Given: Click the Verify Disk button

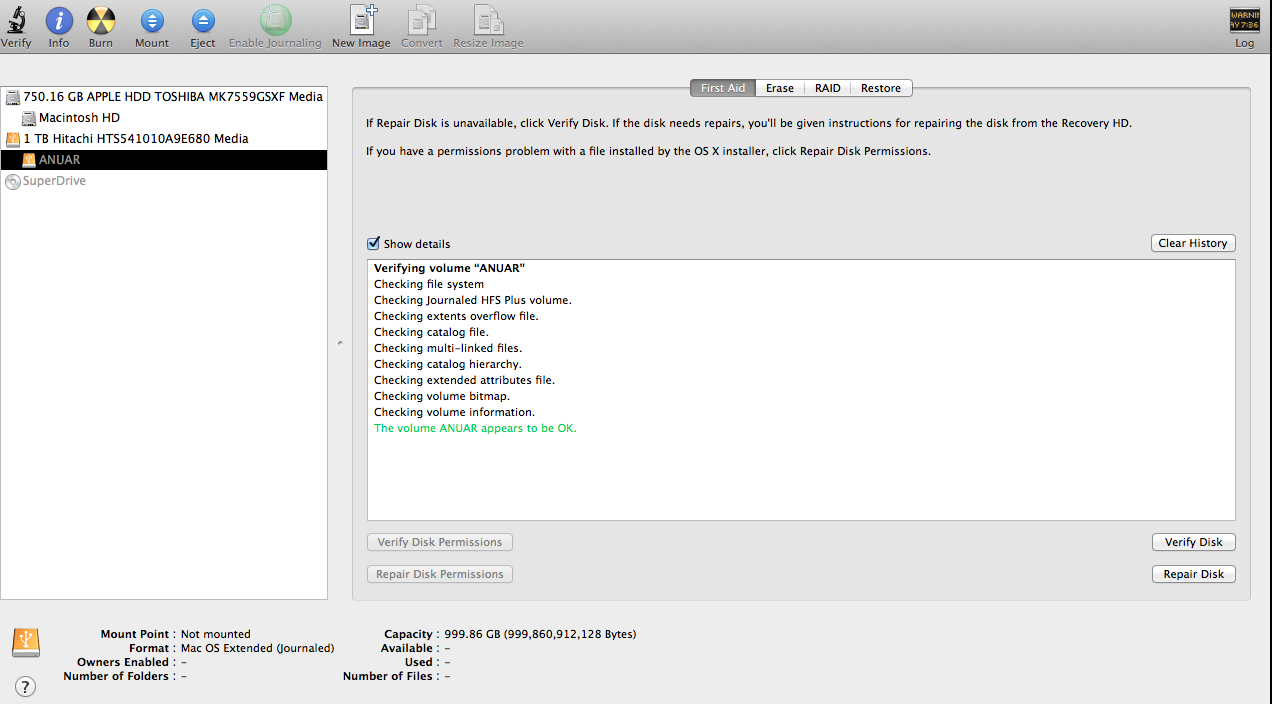Looking at the screenshot, I should pos(1194,542).
